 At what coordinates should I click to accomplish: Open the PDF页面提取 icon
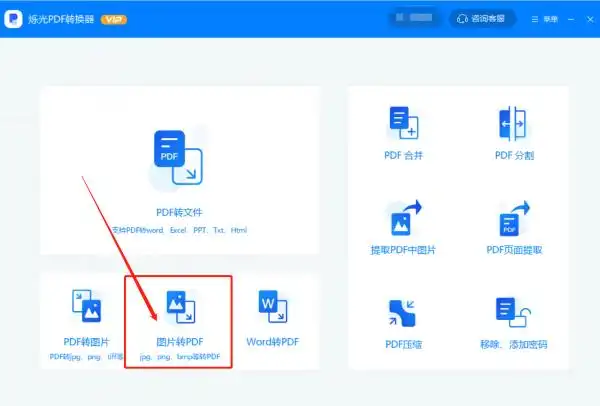(x=513, y=218)
